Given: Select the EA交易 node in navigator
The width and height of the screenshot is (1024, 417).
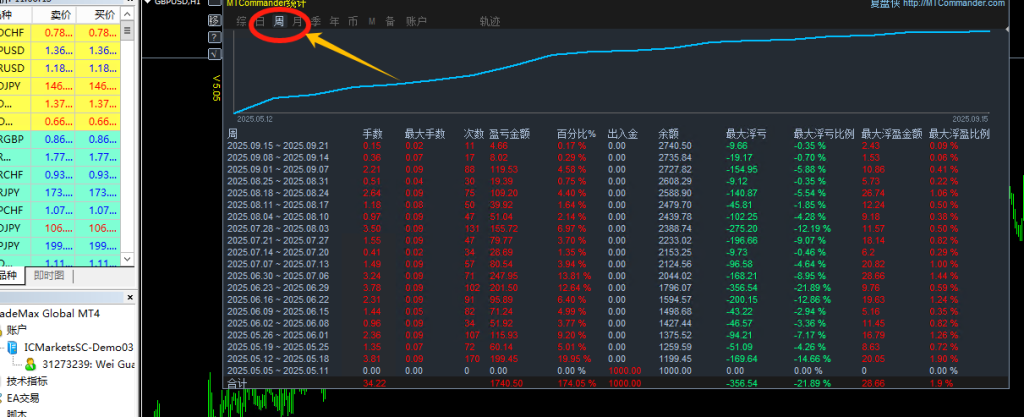Looking at the screenshot, I should tap(23, 398).
